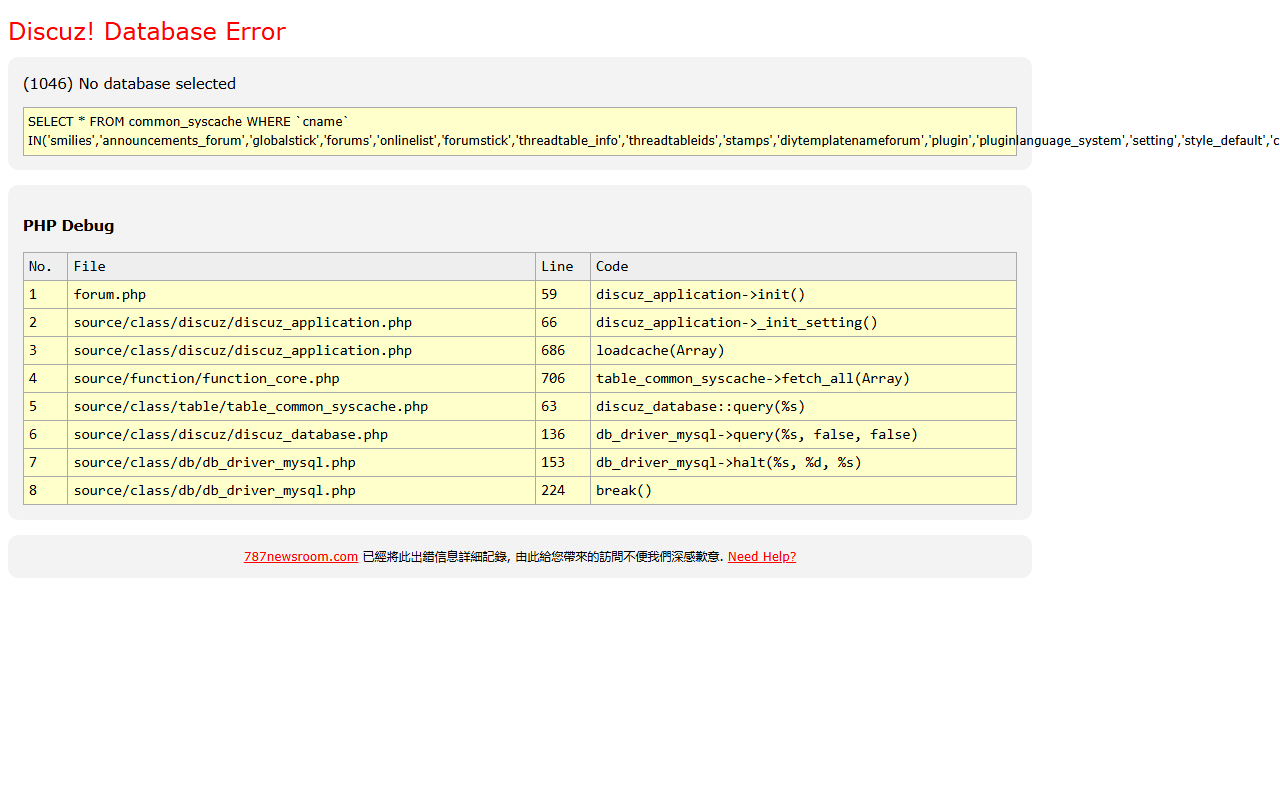Click line number 66 cell
This screenshot has height=800, width=1280.
click(563, 323)
